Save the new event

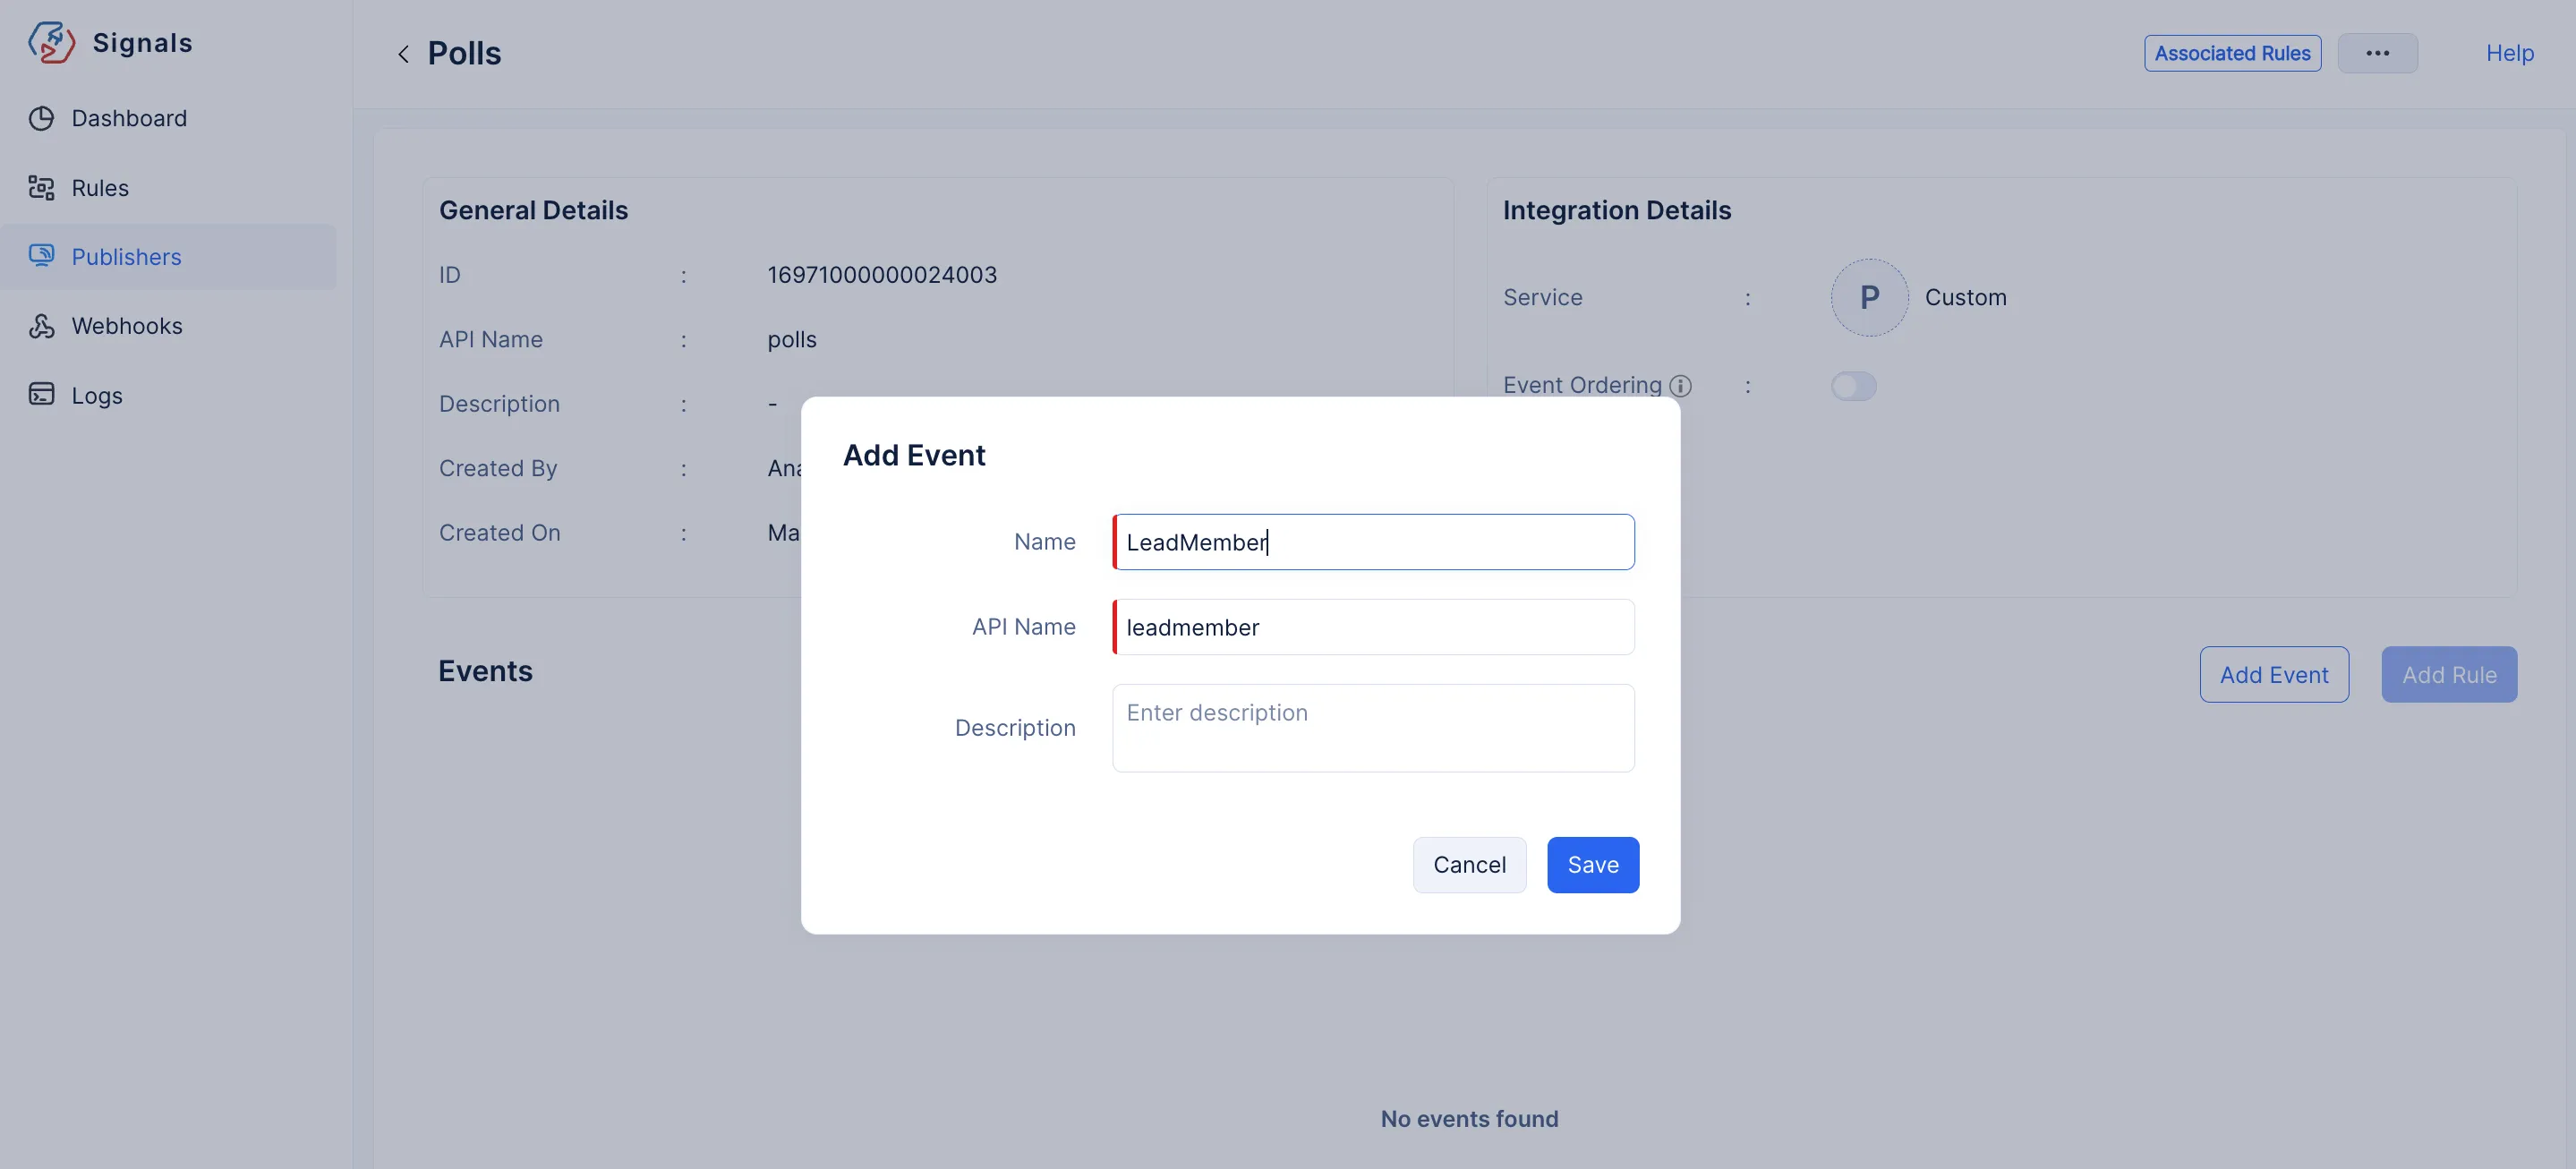(x=1592, y=865)
